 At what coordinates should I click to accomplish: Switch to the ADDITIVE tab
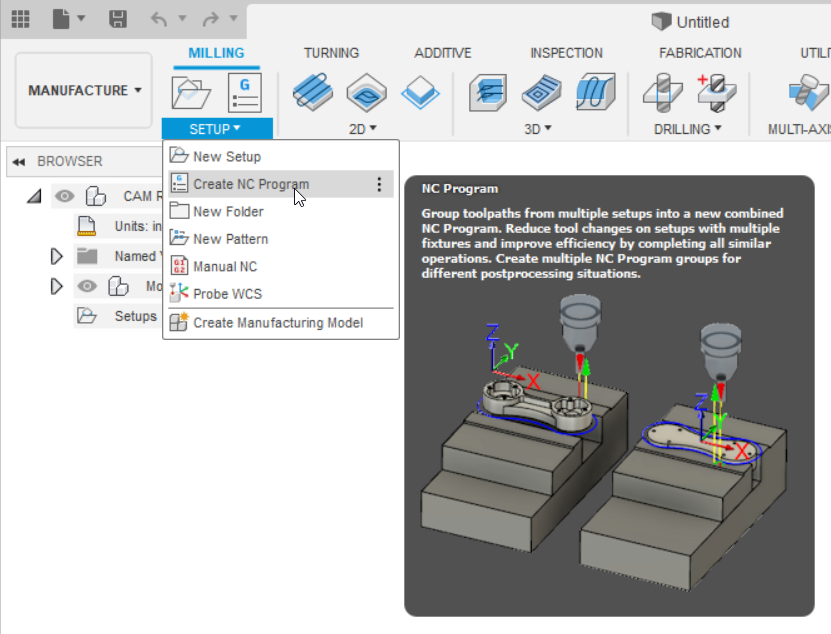(x=443, y=53)
